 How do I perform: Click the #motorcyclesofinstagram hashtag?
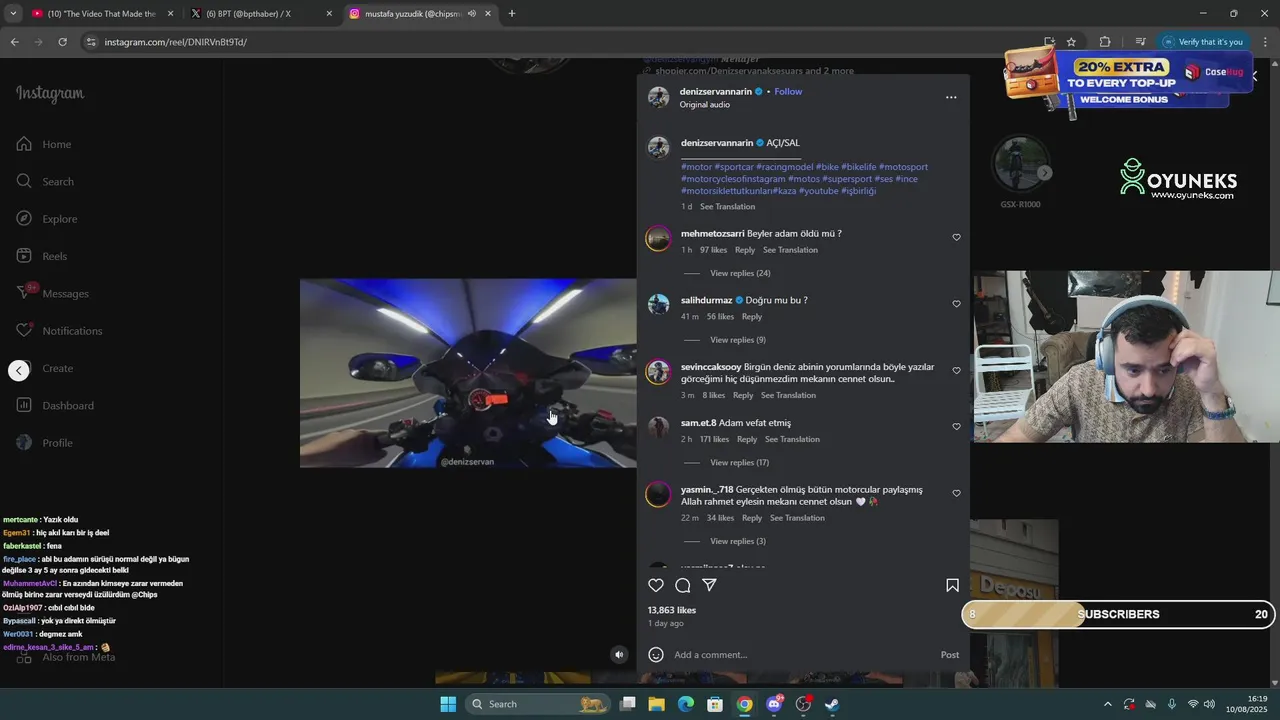(x=733, y=179)
